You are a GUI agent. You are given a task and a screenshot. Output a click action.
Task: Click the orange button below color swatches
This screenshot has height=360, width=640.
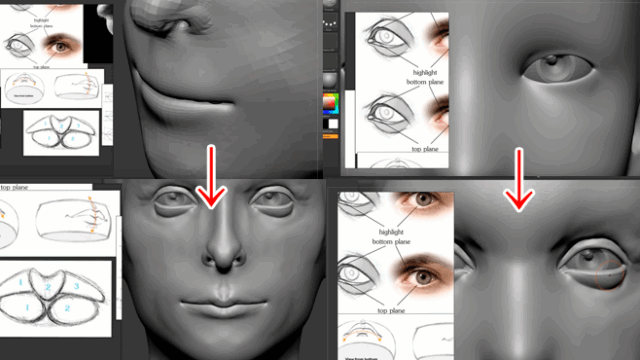click(331, 136)
